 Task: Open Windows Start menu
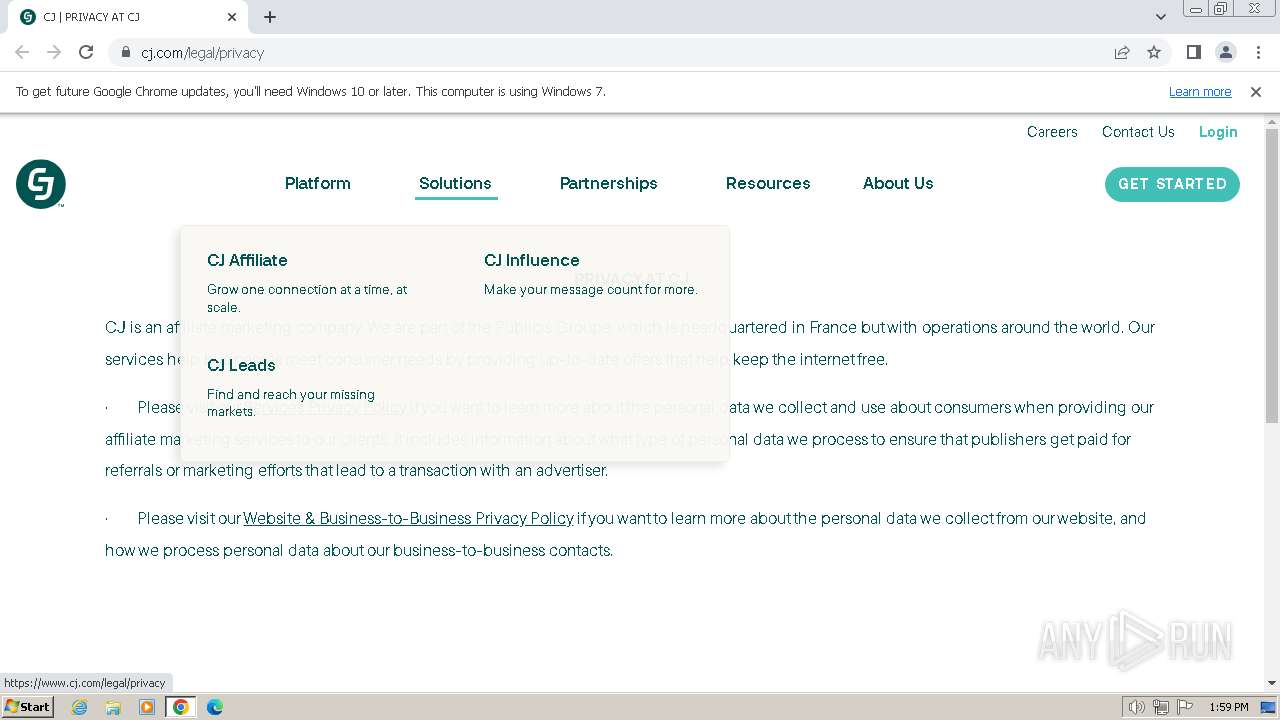tap(27, 706)
